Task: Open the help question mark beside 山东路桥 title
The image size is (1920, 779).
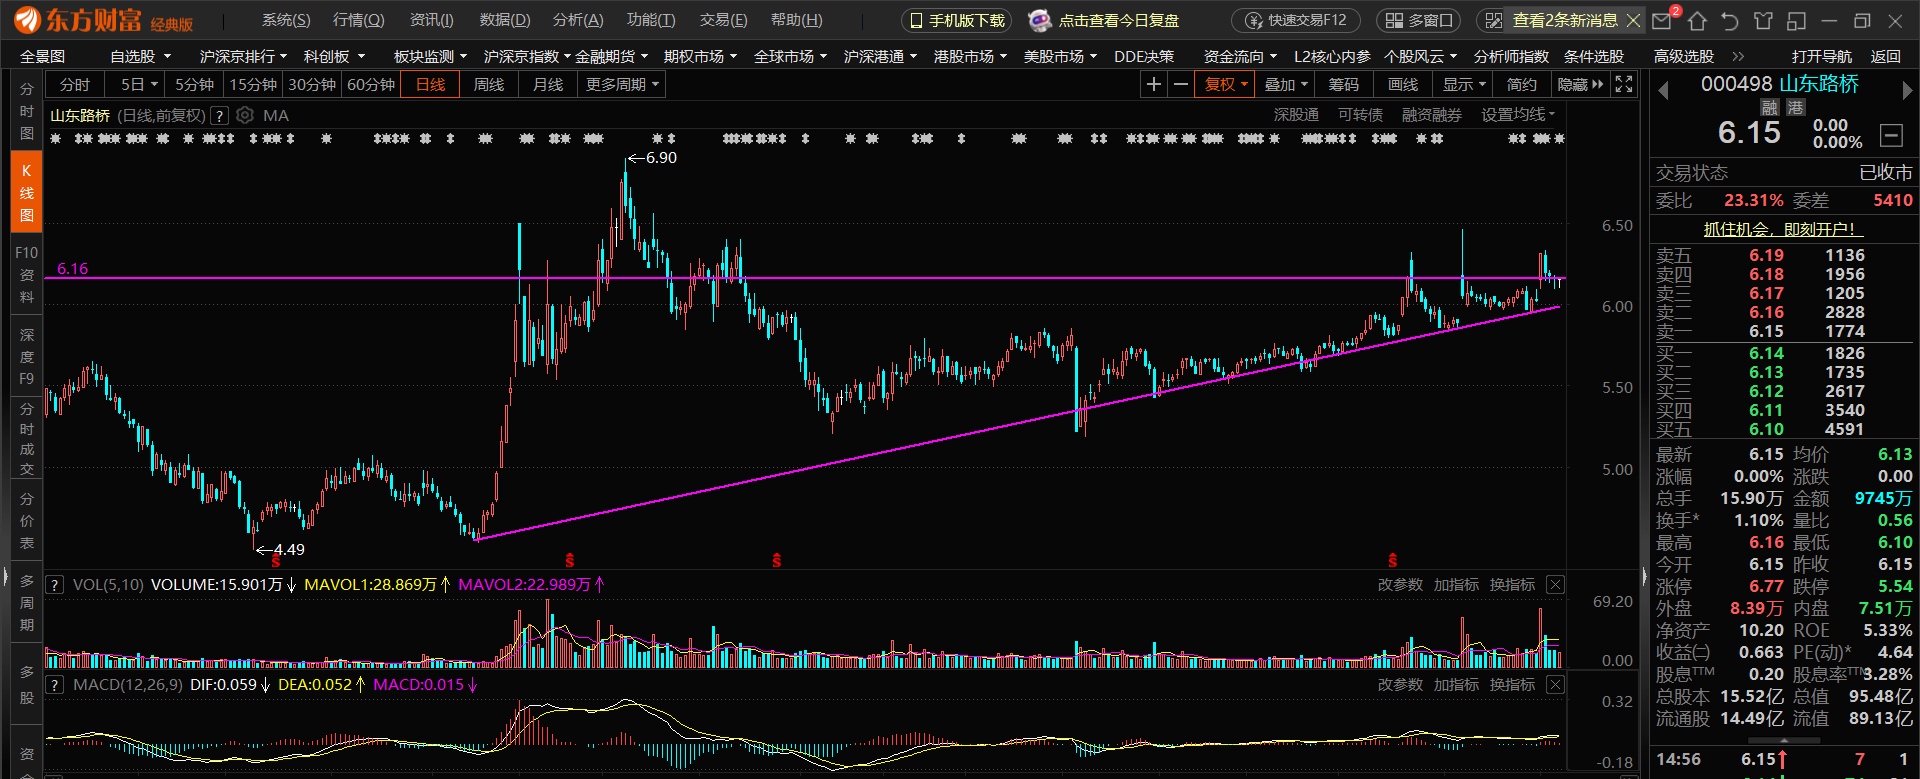Action: pos(220,116)
